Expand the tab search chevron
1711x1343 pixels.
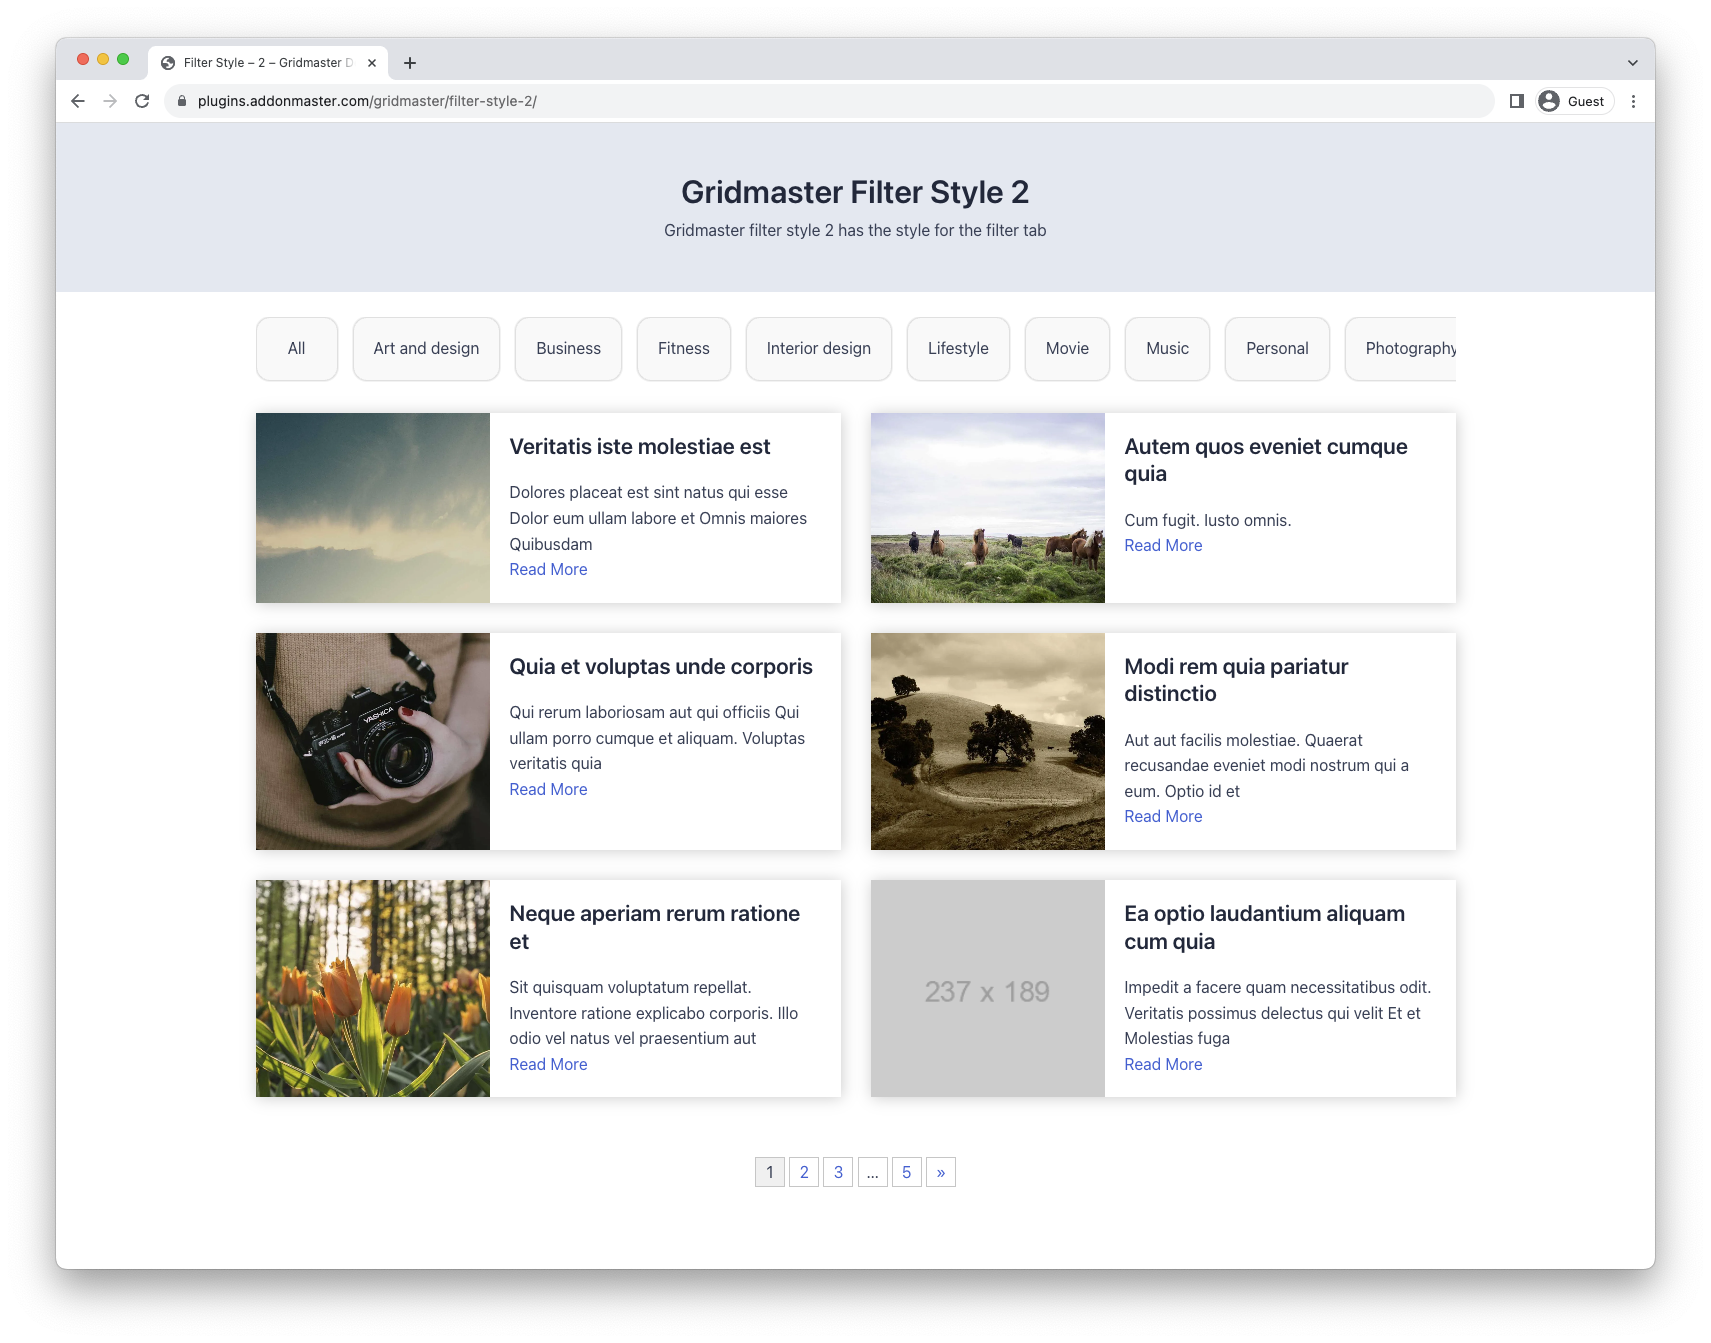[x=1632, y=63]
